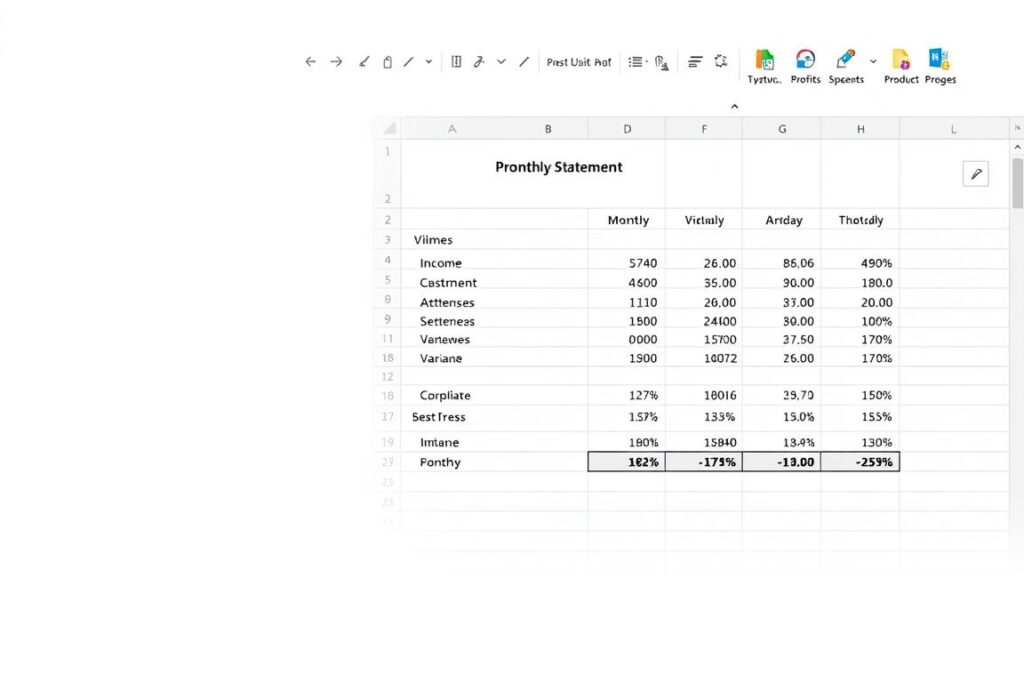Click the Proges app icon
Image resolution: width=1024 pixels, height=683 pixels.
[941, 60]
